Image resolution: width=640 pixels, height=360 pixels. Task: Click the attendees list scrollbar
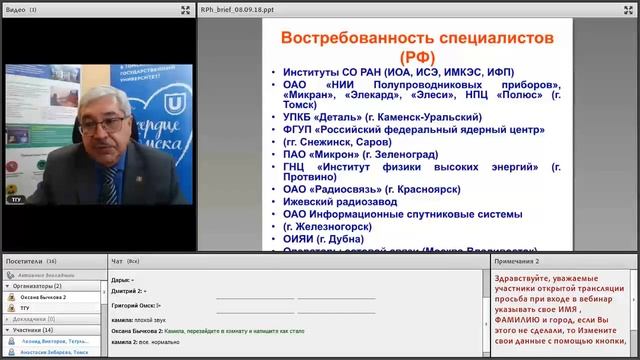(x=104, y=318)
